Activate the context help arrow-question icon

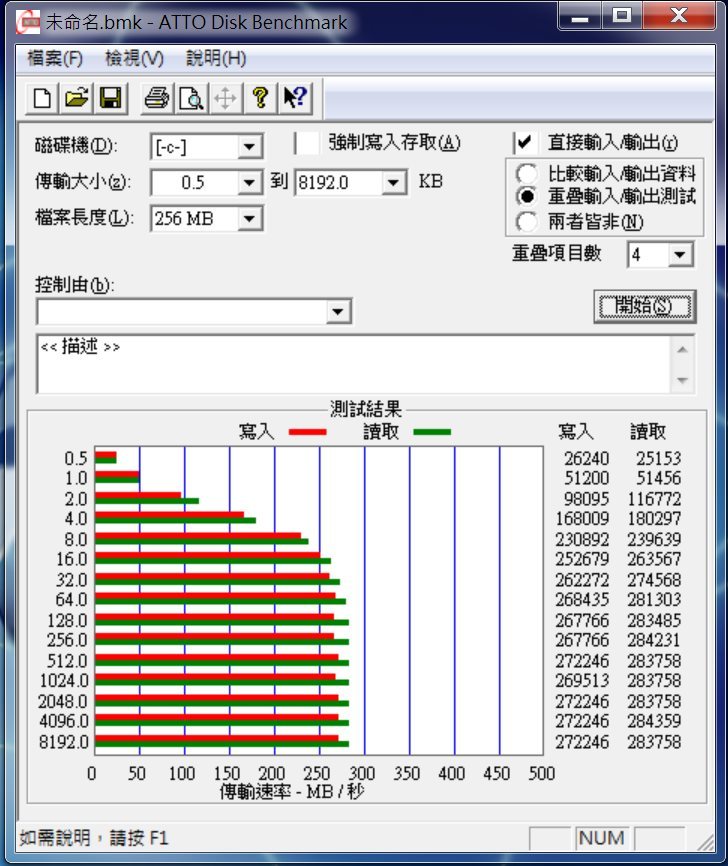click(x=295, y=98)
